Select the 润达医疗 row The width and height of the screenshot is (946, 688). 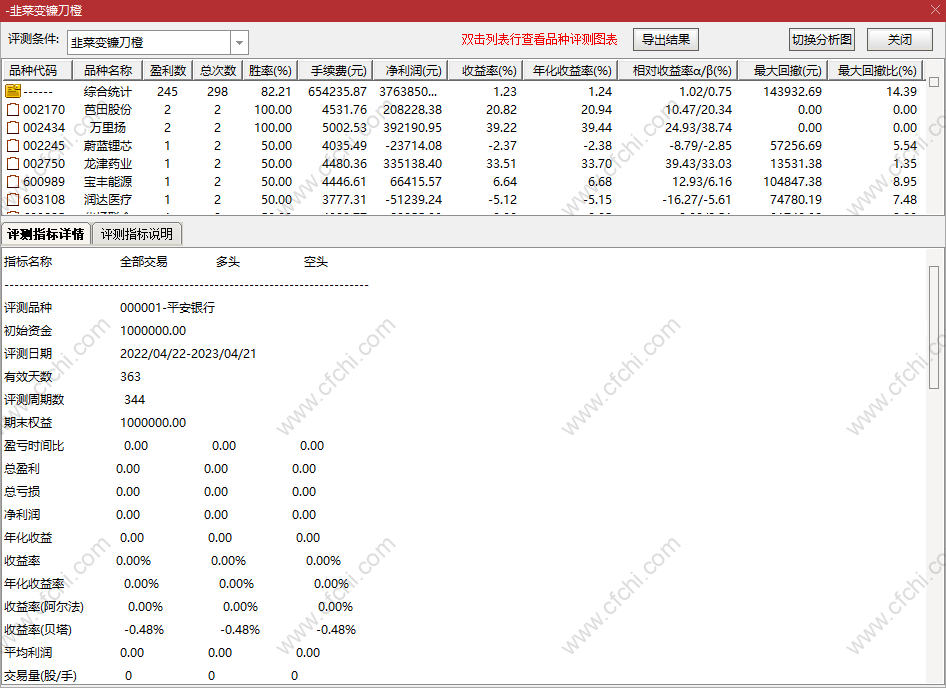[x=463, y=199]
